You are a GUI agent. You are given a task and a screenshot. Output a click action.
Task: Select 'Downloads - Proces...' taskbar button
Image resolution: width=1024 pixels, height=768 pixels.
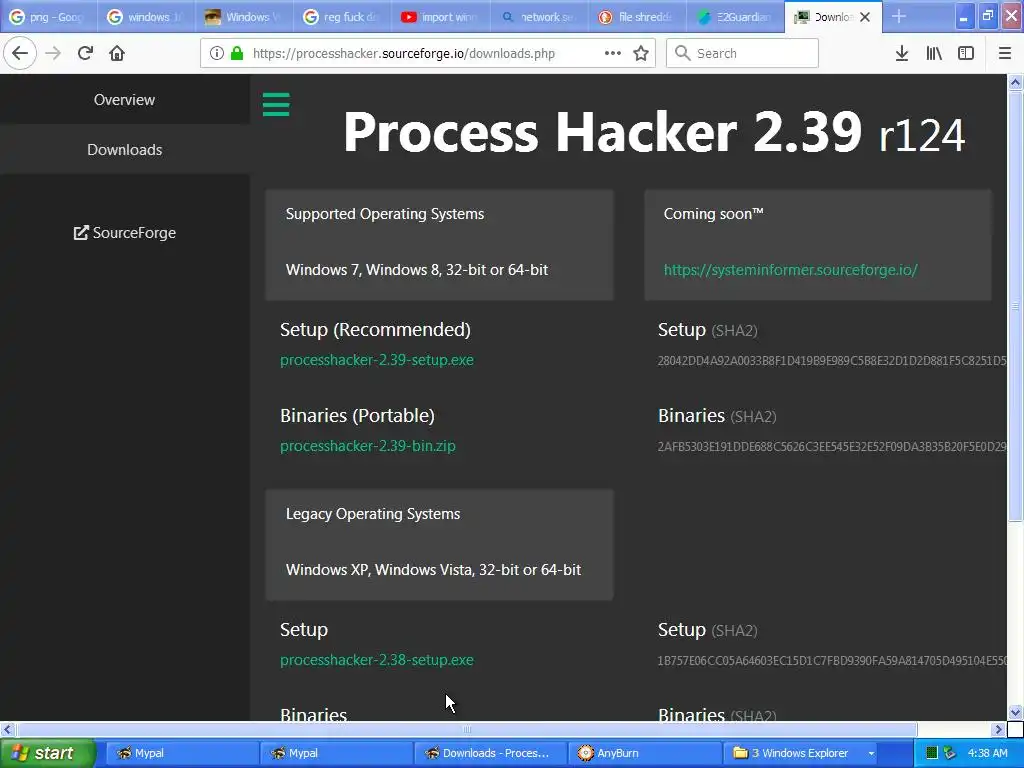coord(490,753)
